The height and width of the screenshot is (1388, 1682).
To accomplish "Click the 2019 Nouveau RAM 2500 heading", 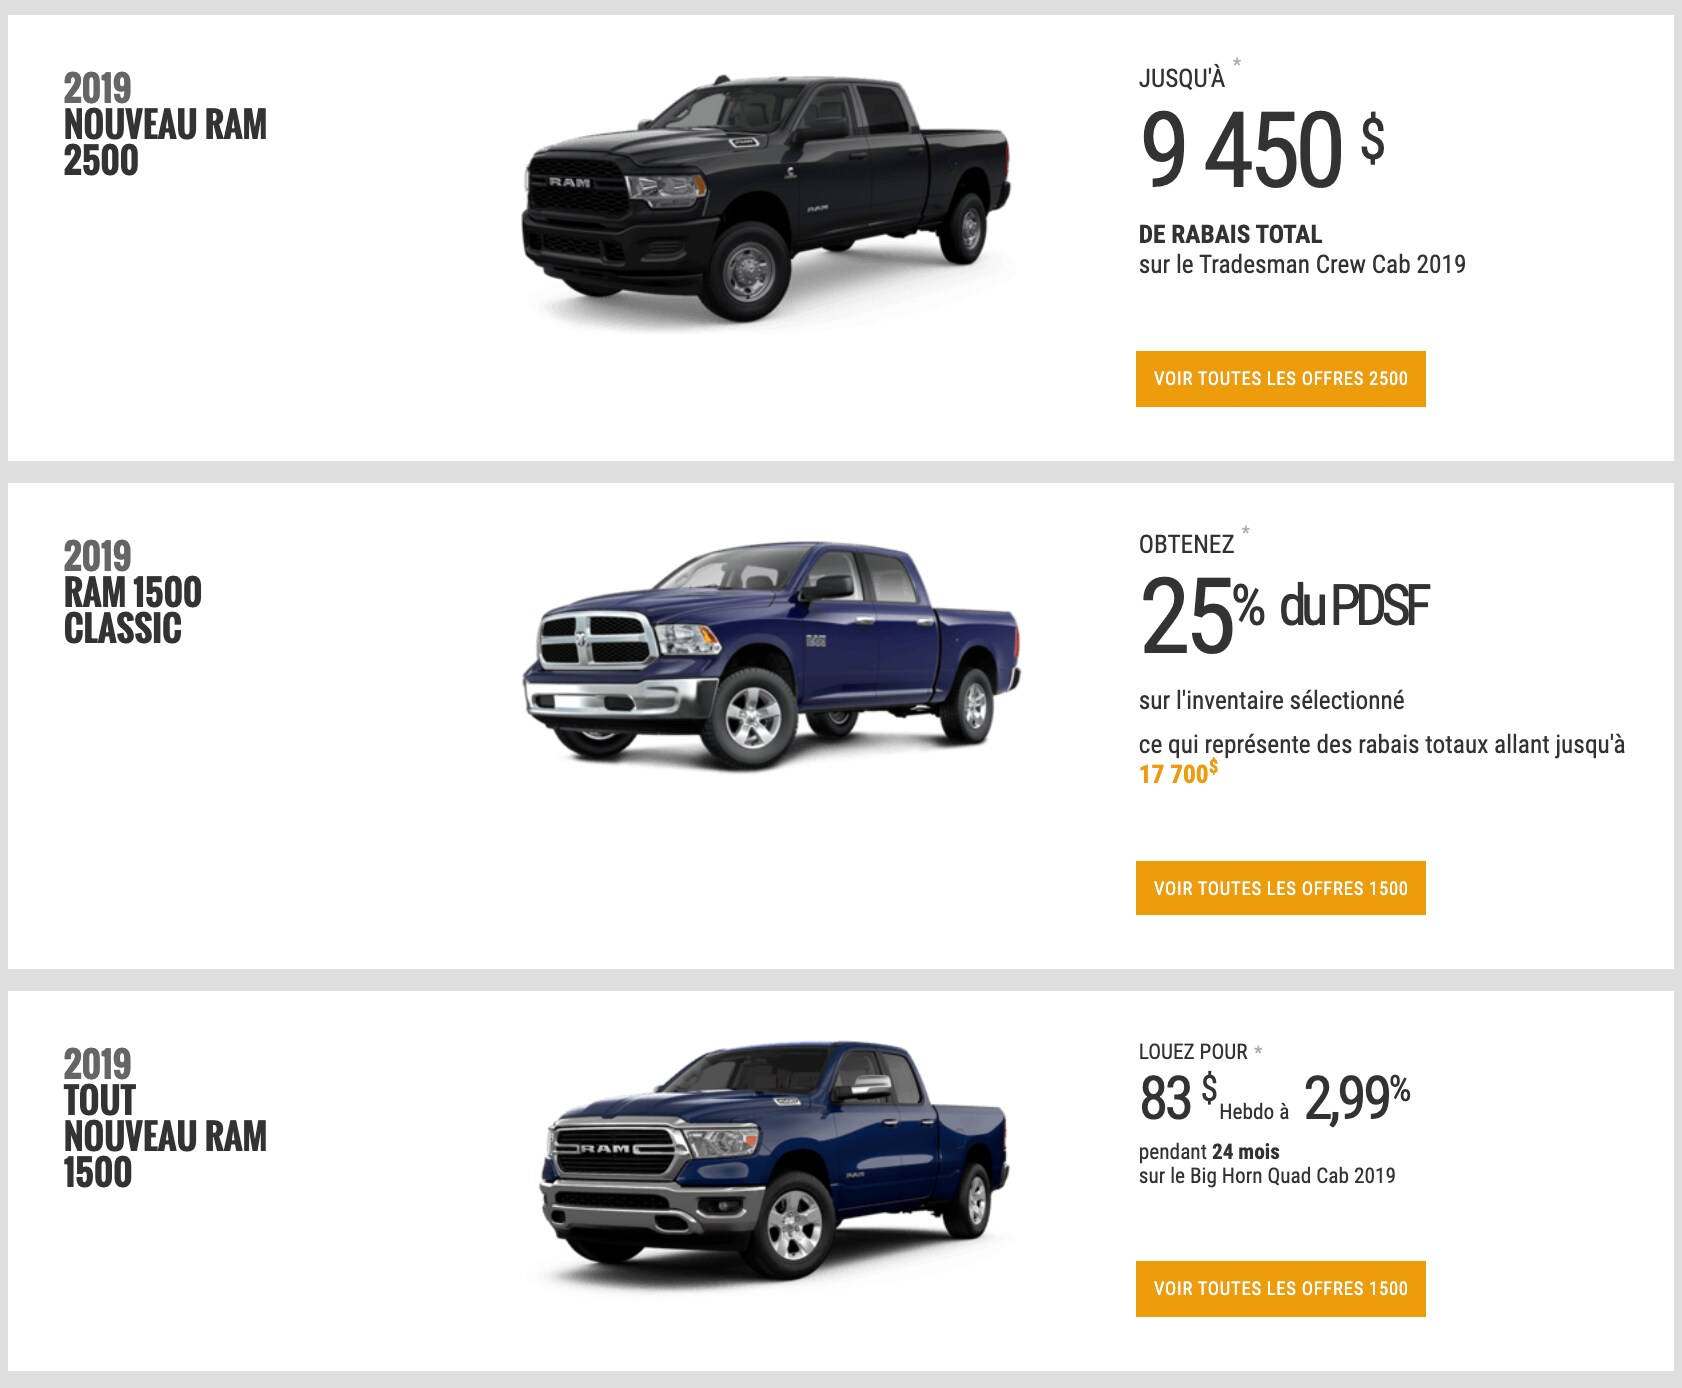I will [x=165, y=125].
